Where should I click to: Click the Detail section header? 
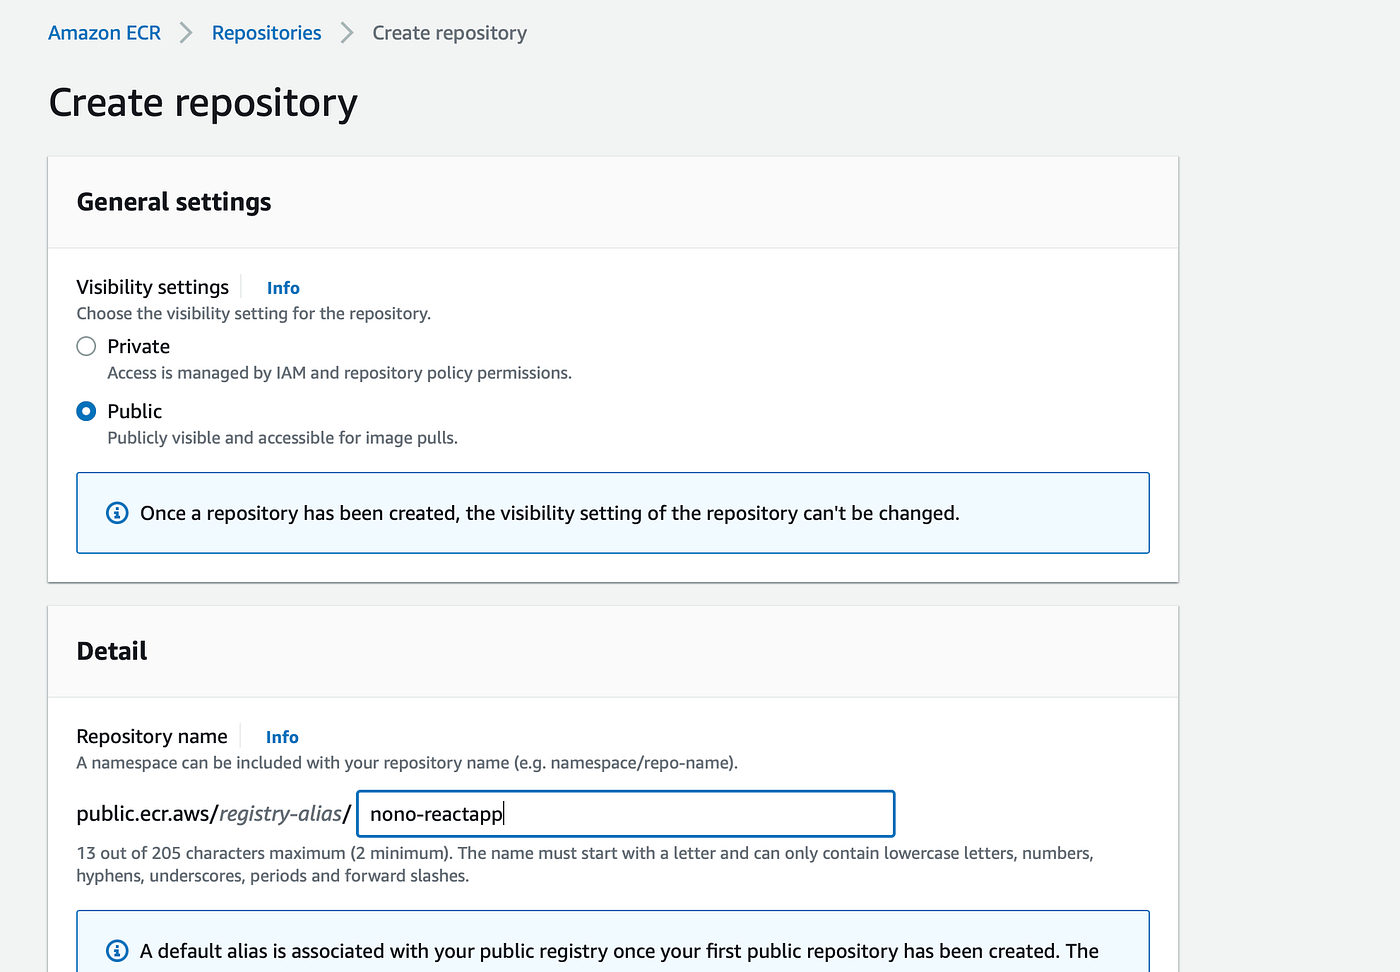[112, 651]
